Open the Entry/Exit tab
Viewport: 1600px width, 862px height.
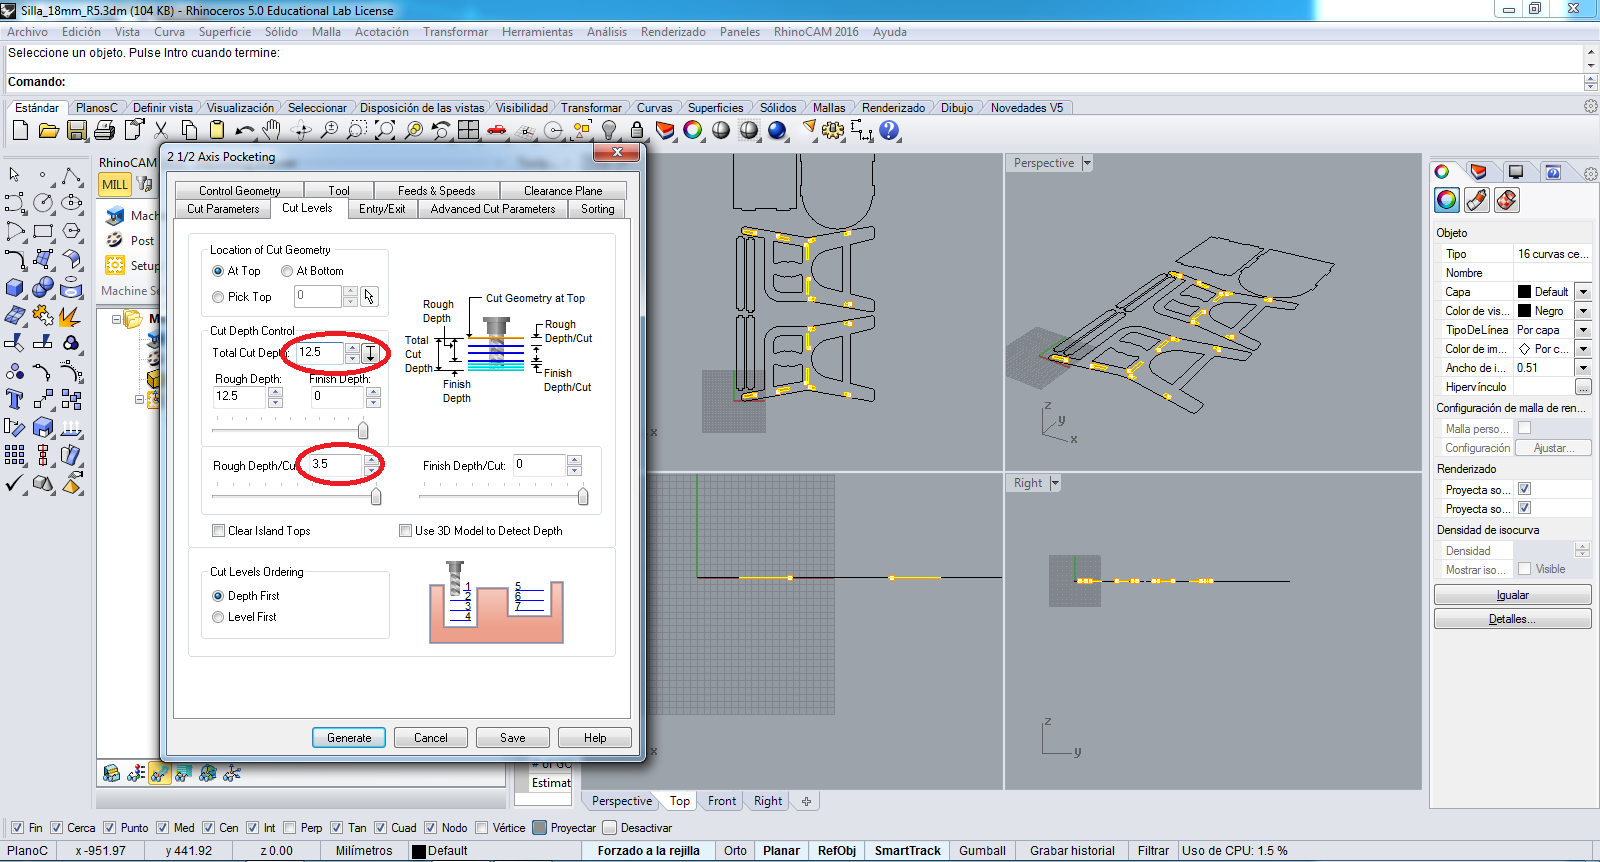click(382, 209)
